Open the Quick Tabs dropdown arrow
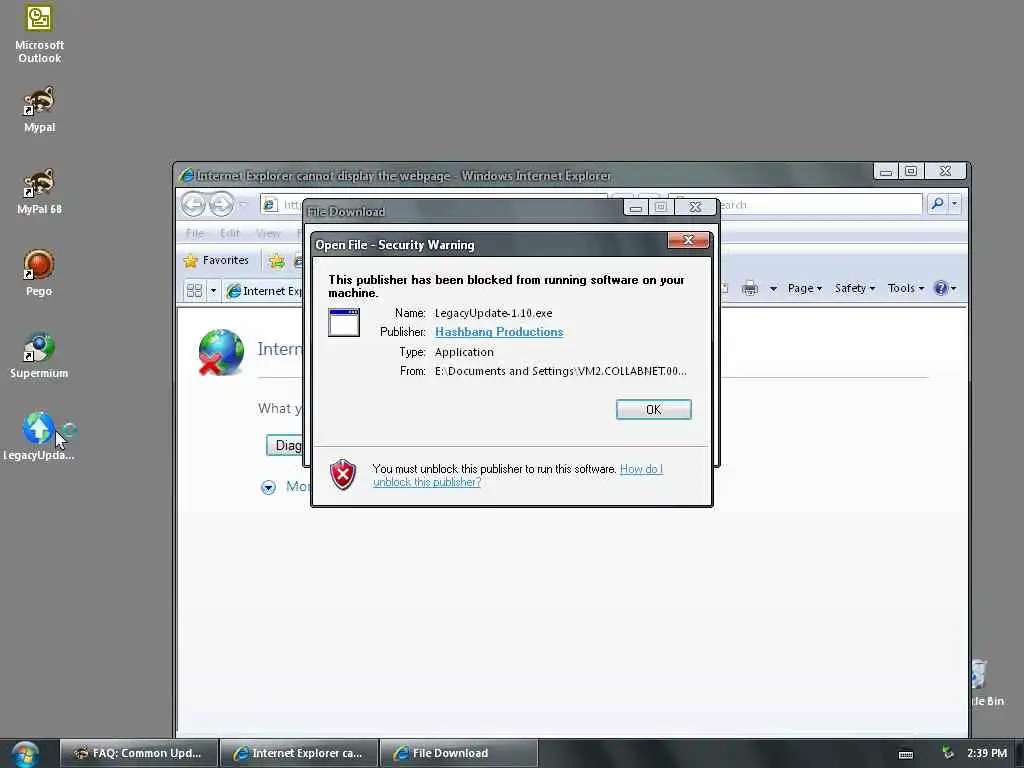This screenshot has height=768, width=1024. pyautogui.click(x=213, y=291)
